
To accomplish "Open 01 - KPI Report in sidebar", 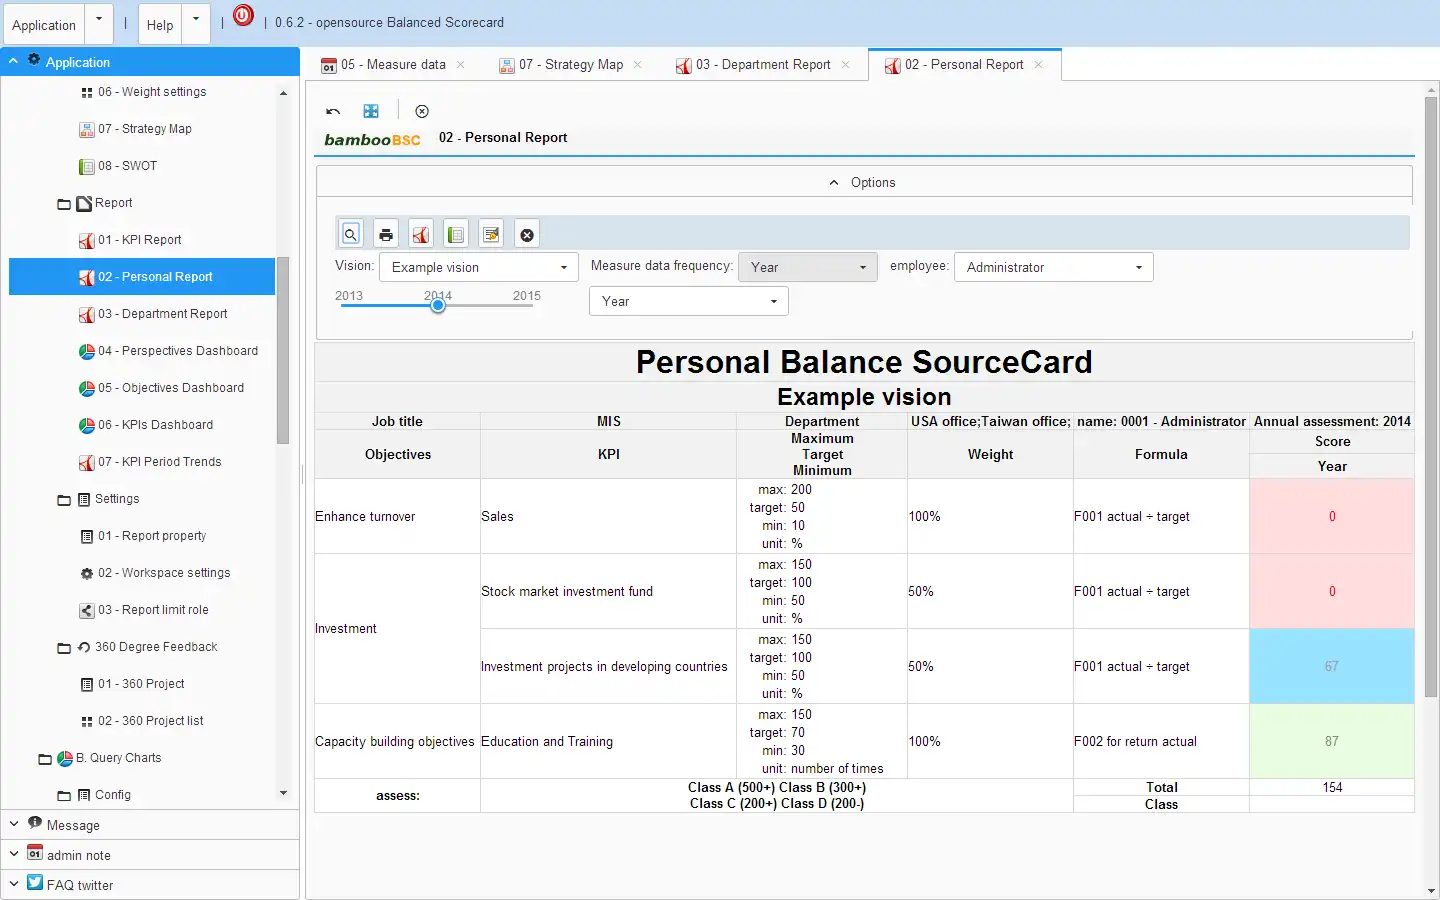I will pos(140,240).
